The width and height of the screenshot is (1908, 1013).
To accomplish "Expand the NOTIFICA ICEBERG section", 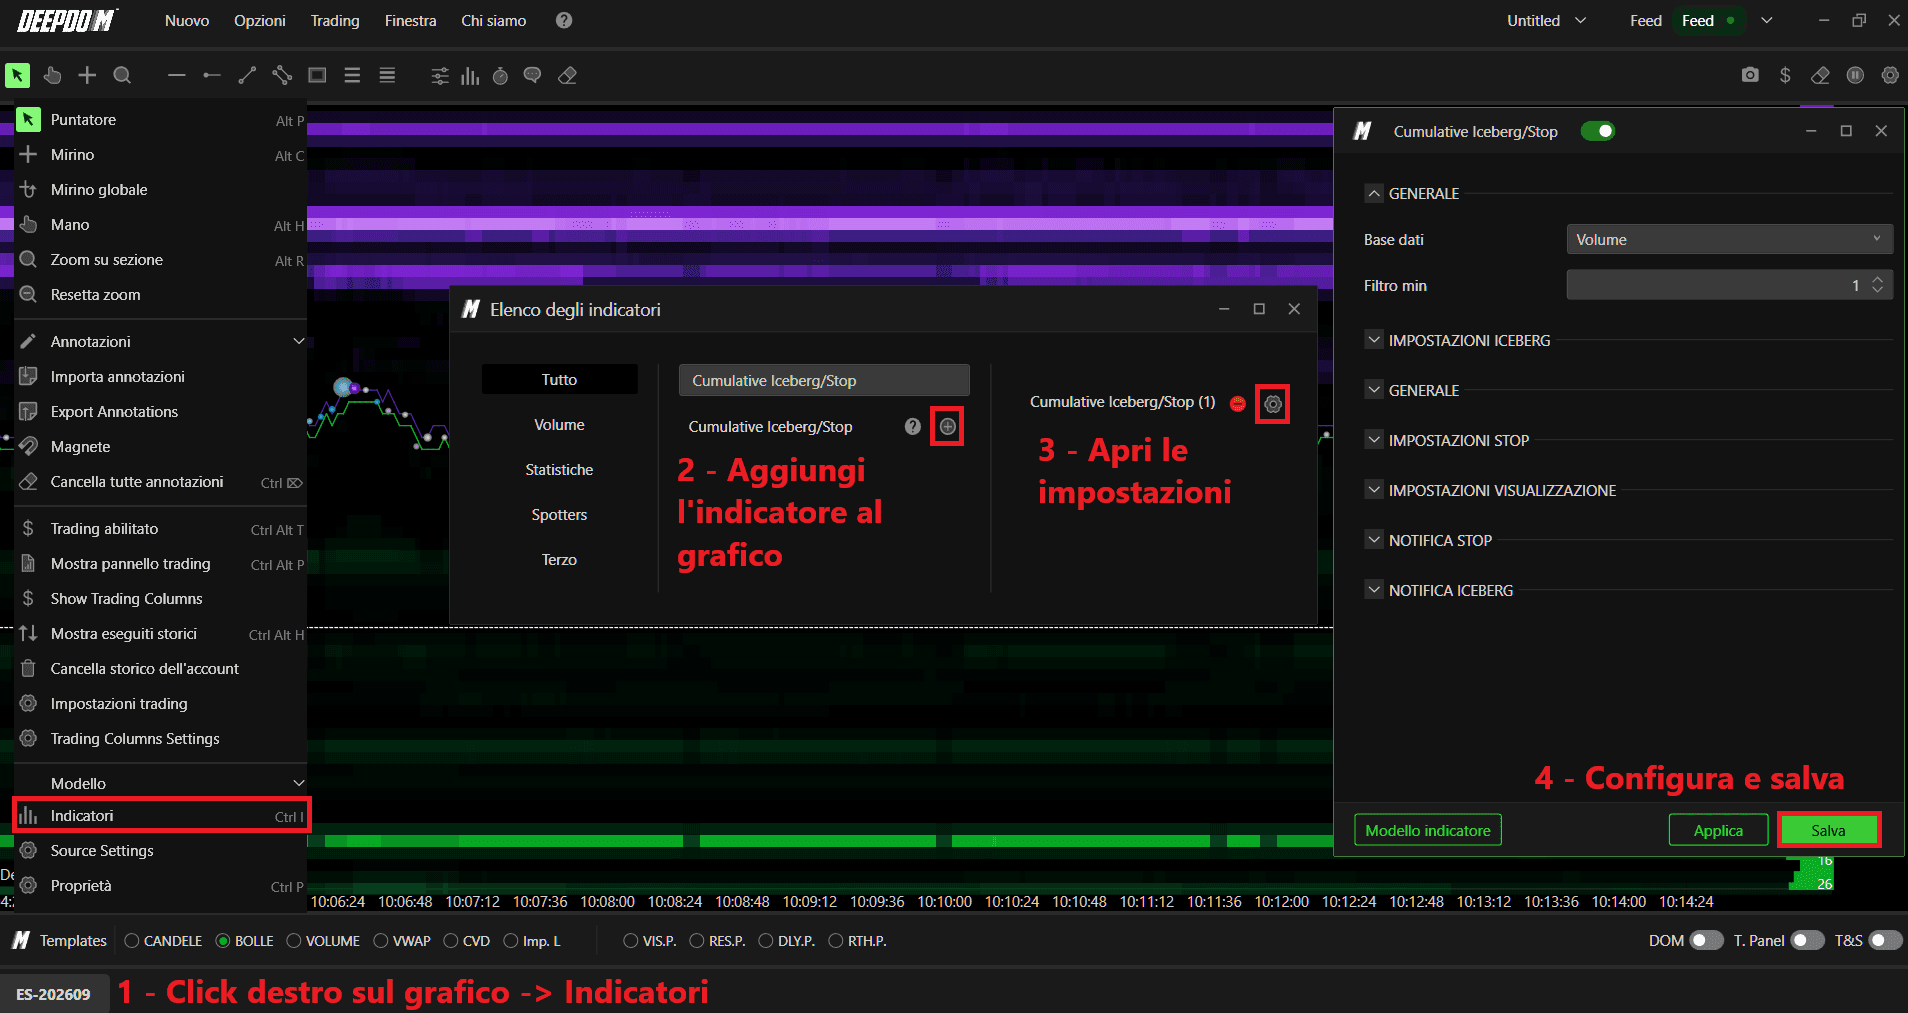I will coord(1374,590).
